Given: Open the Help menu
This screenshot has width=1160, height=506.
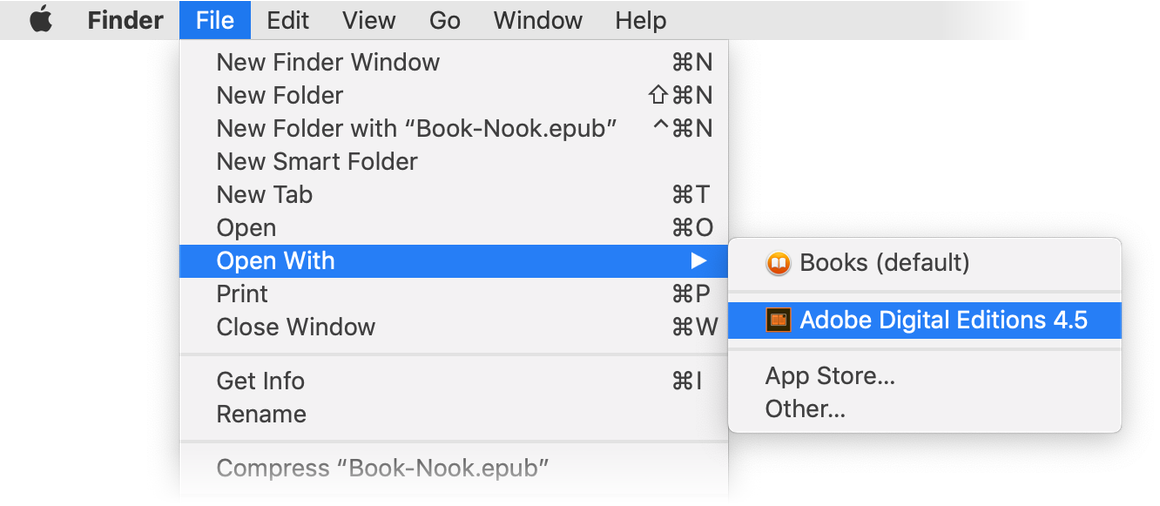Looking at the screenshot, I should pyautogui.click(x=641, y=20).
